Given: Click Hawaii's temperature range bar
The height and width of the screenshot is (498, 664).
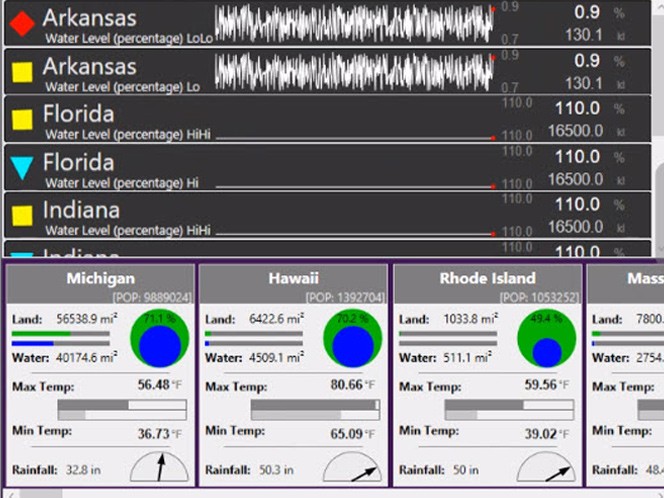Looking at the screenshot, I should pyautogui.click(x=315, y=410).
